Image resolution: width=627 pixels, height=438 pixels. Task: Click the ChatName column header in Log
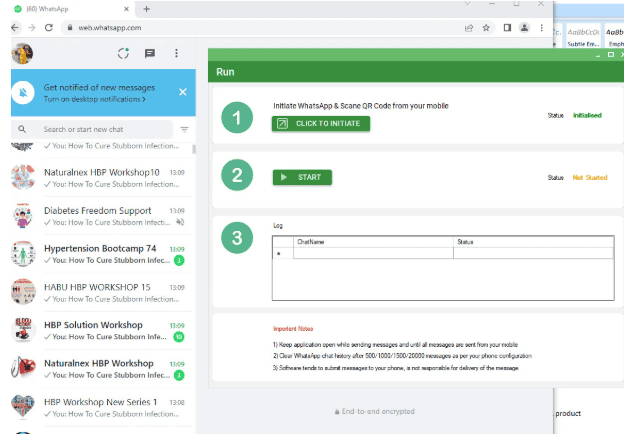tap(373, 242)
